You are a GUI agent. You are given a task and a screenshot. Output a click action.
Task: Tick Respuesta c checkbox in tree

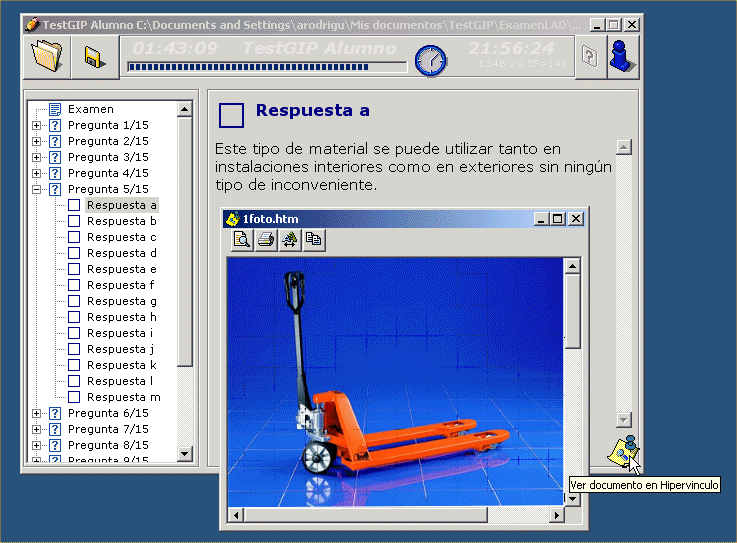pos(74,237)
